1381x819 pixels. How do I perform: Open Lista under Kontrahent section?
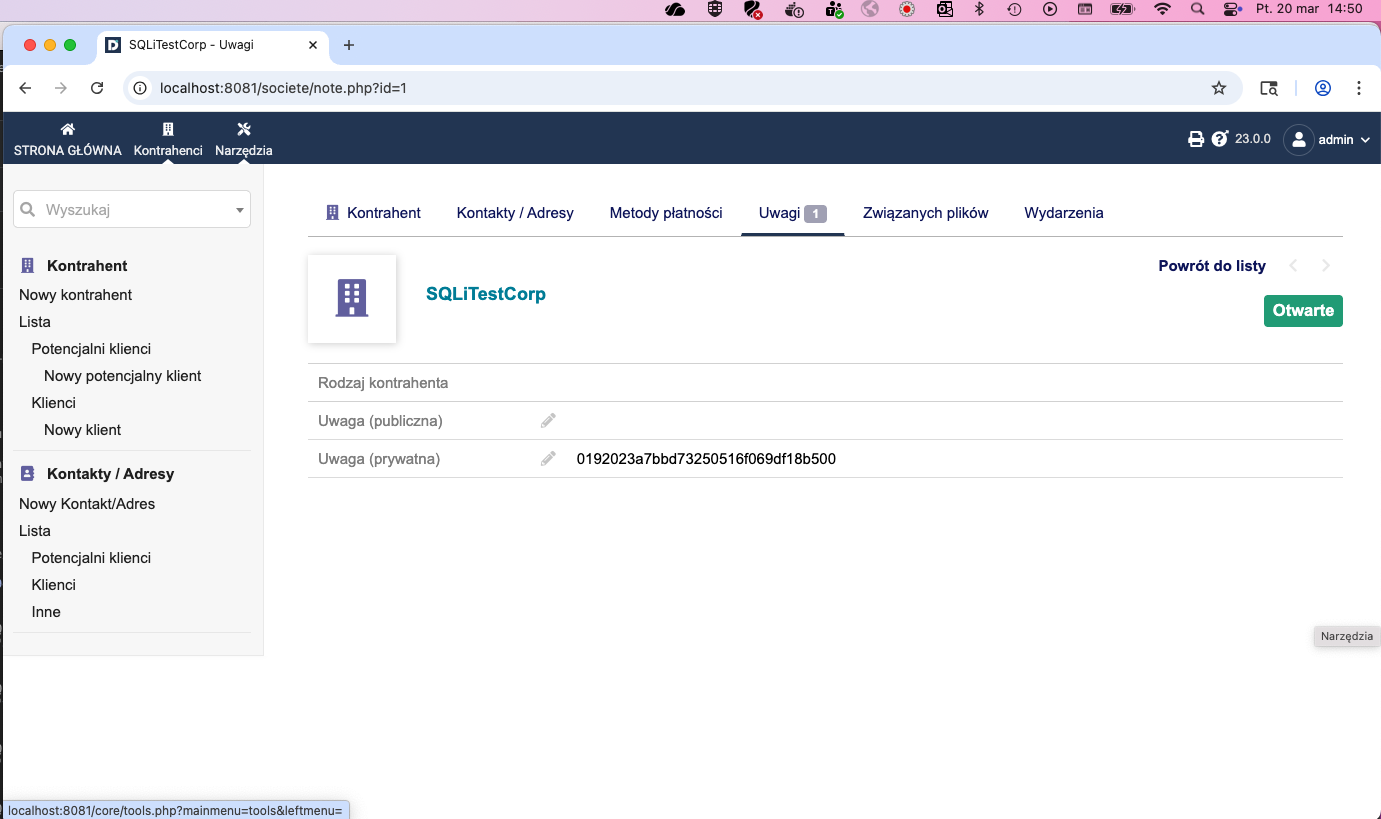click(x=35, y=322)
